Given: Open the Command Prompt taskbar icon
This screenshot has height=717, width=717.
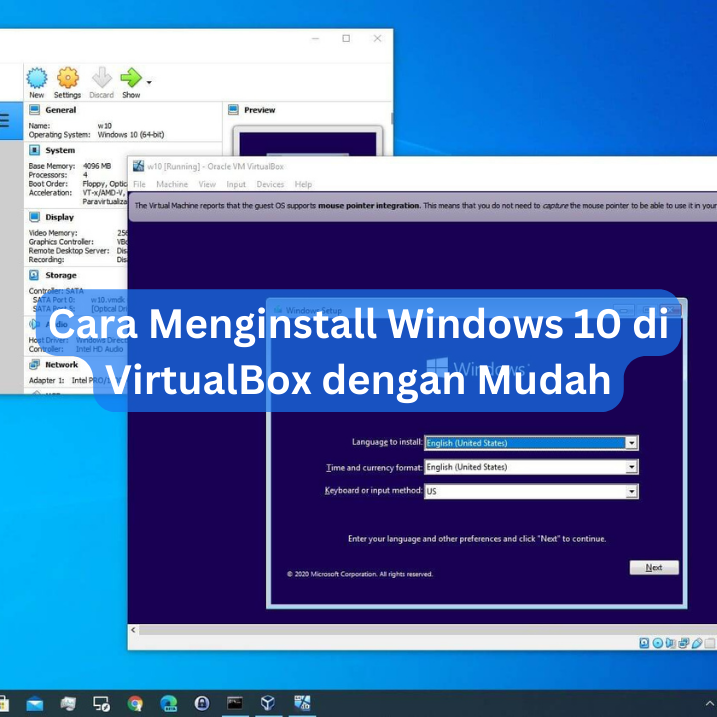Looking at the screenshot, I should (x=235, y=703).
